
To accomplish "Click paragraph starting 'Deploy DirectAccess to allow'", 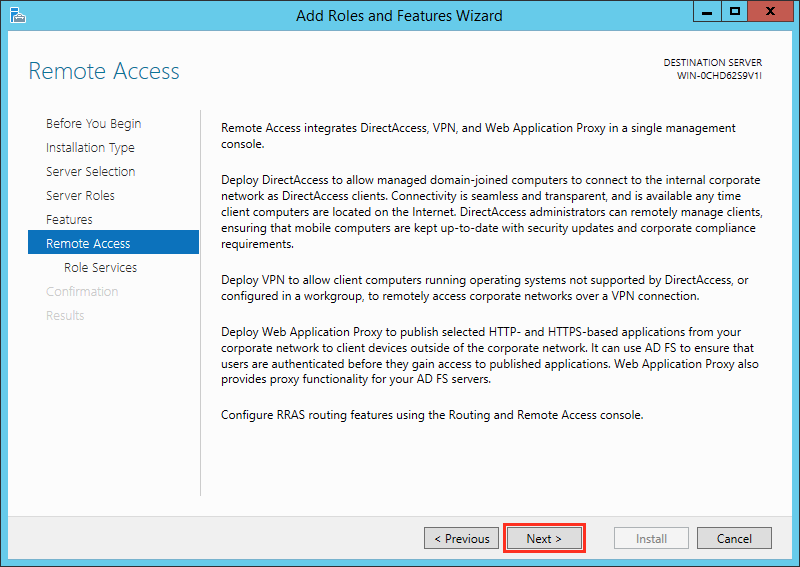I will 492,212.
